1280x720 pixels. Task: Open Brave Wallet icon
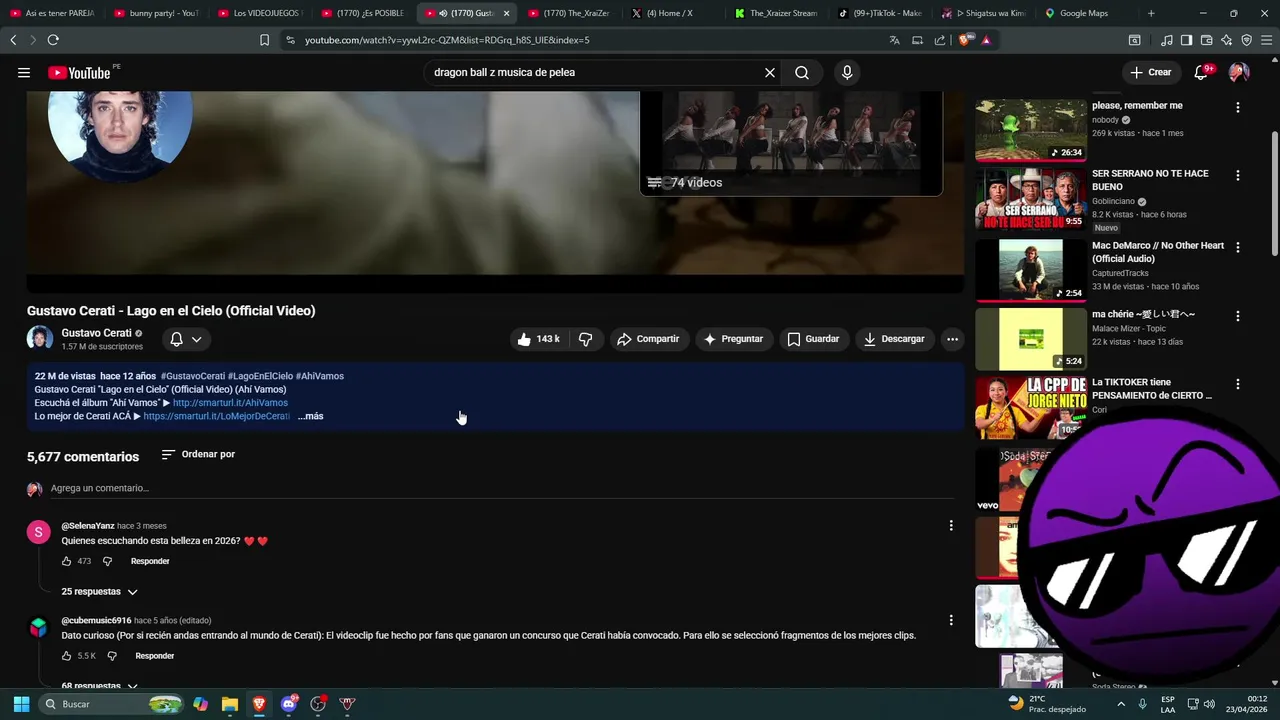pos(1207,40)
